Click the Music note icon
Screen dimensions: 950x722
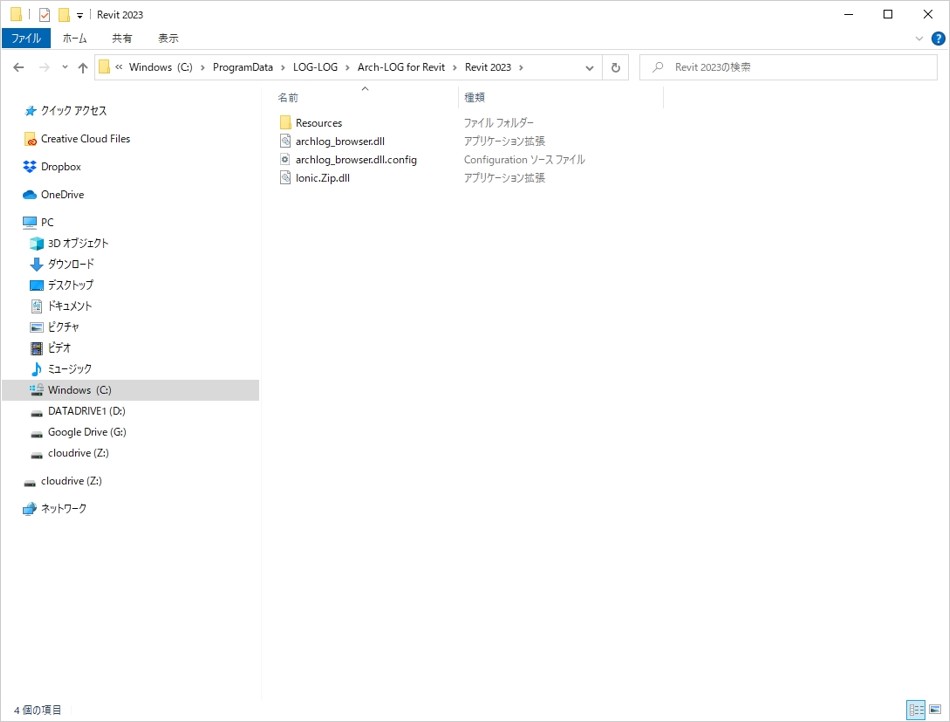tap(36, 369)
